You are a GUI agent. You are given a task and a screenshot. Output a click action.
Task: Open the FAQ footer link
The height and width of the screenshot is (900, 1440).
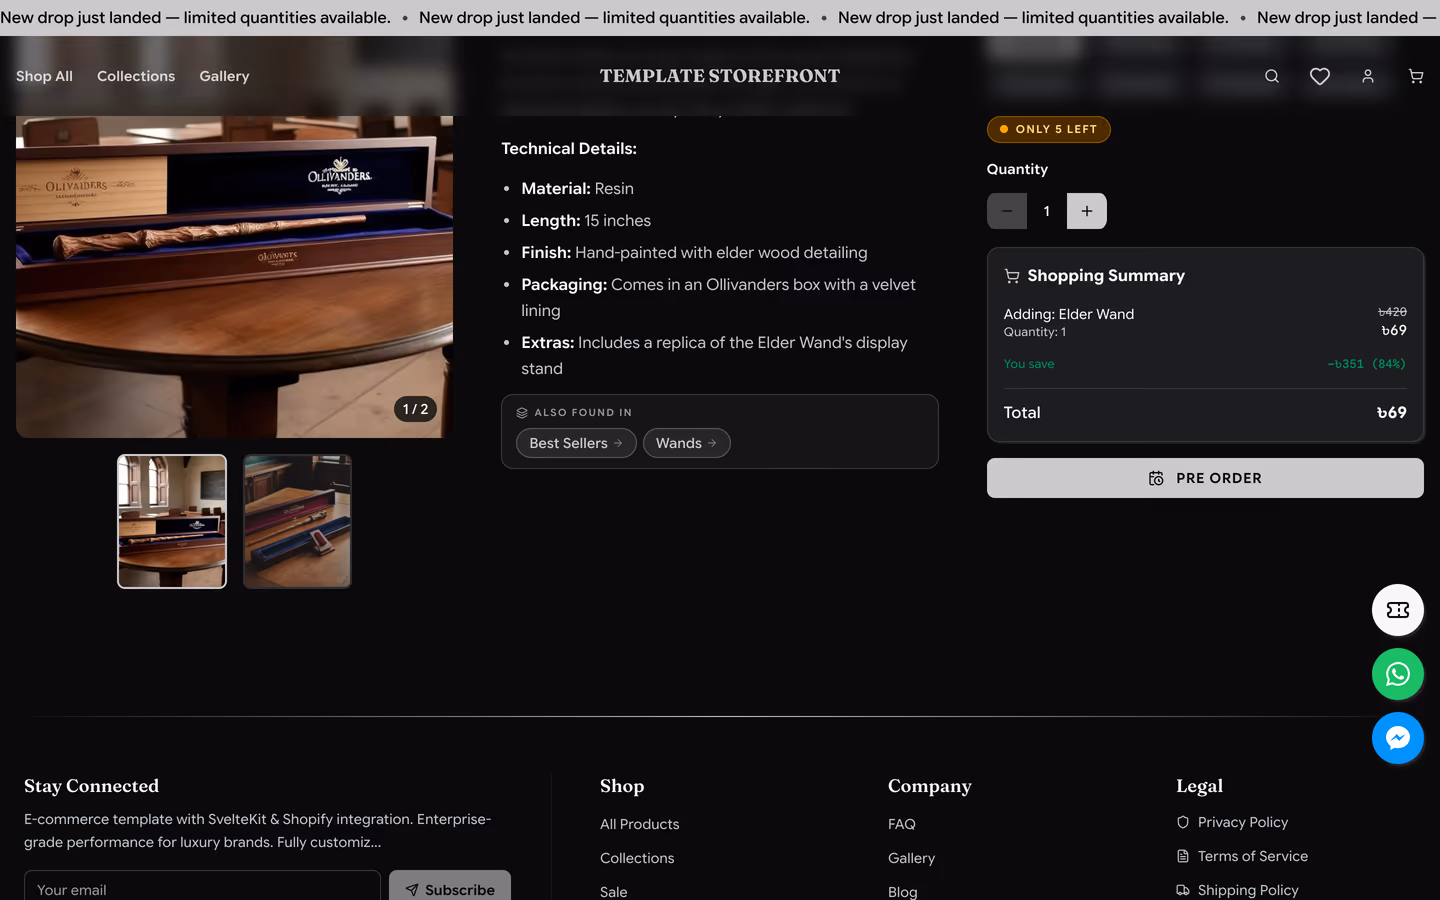902,824
